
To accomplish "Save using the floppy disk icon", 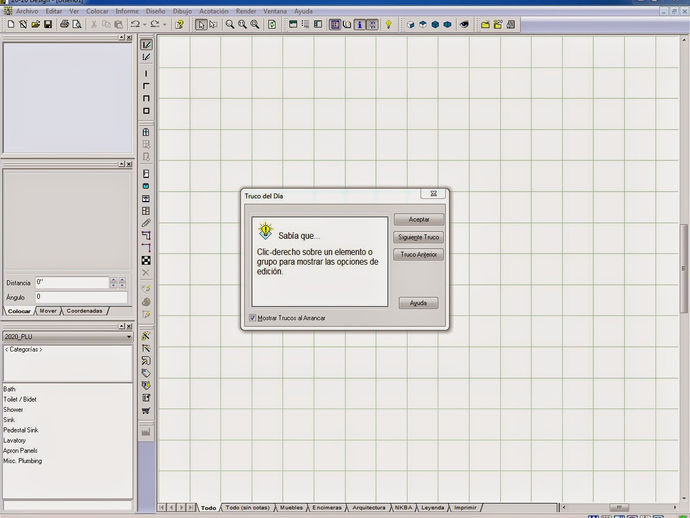I will (48, 24).
